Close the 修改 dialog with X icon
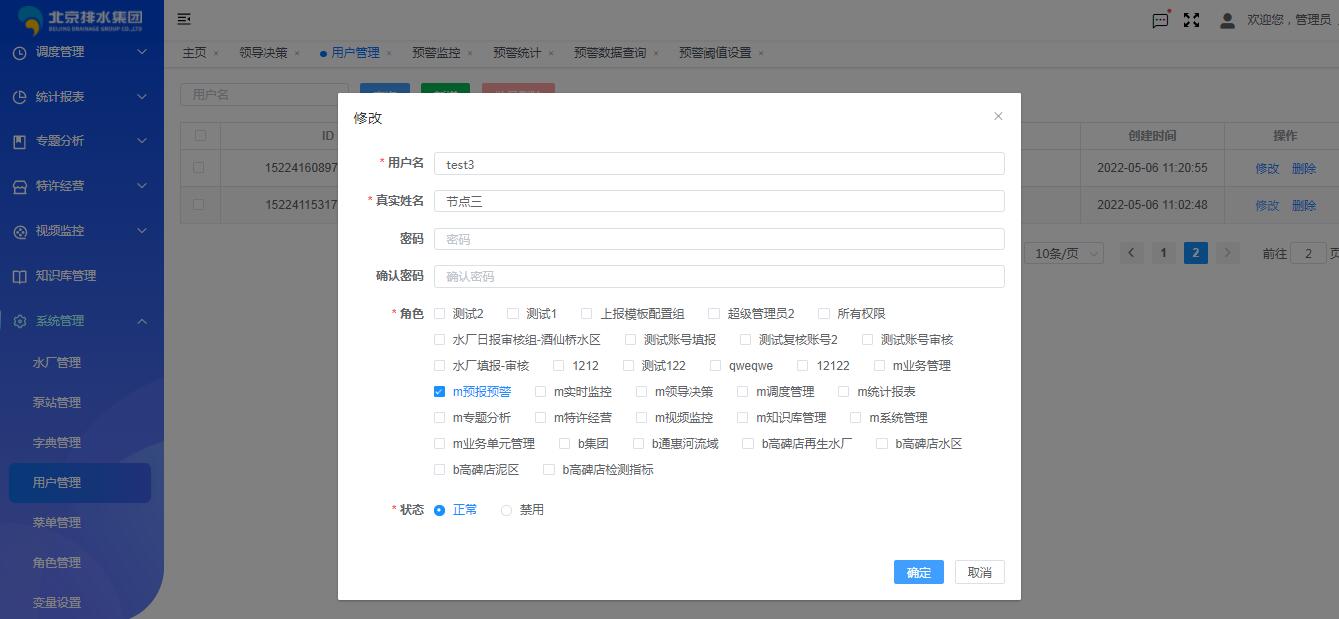Image resolution: width=1339 pixels, height=619 pixels. [x=997, y=117]
